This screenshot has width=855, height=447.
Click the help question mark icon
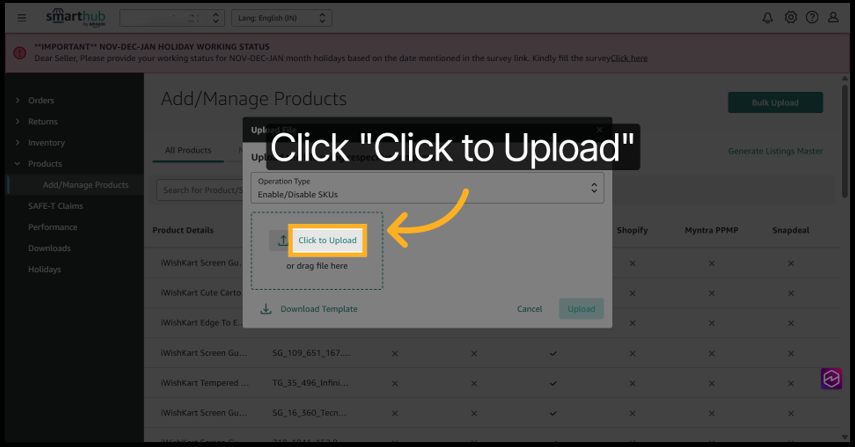(812, 18)
